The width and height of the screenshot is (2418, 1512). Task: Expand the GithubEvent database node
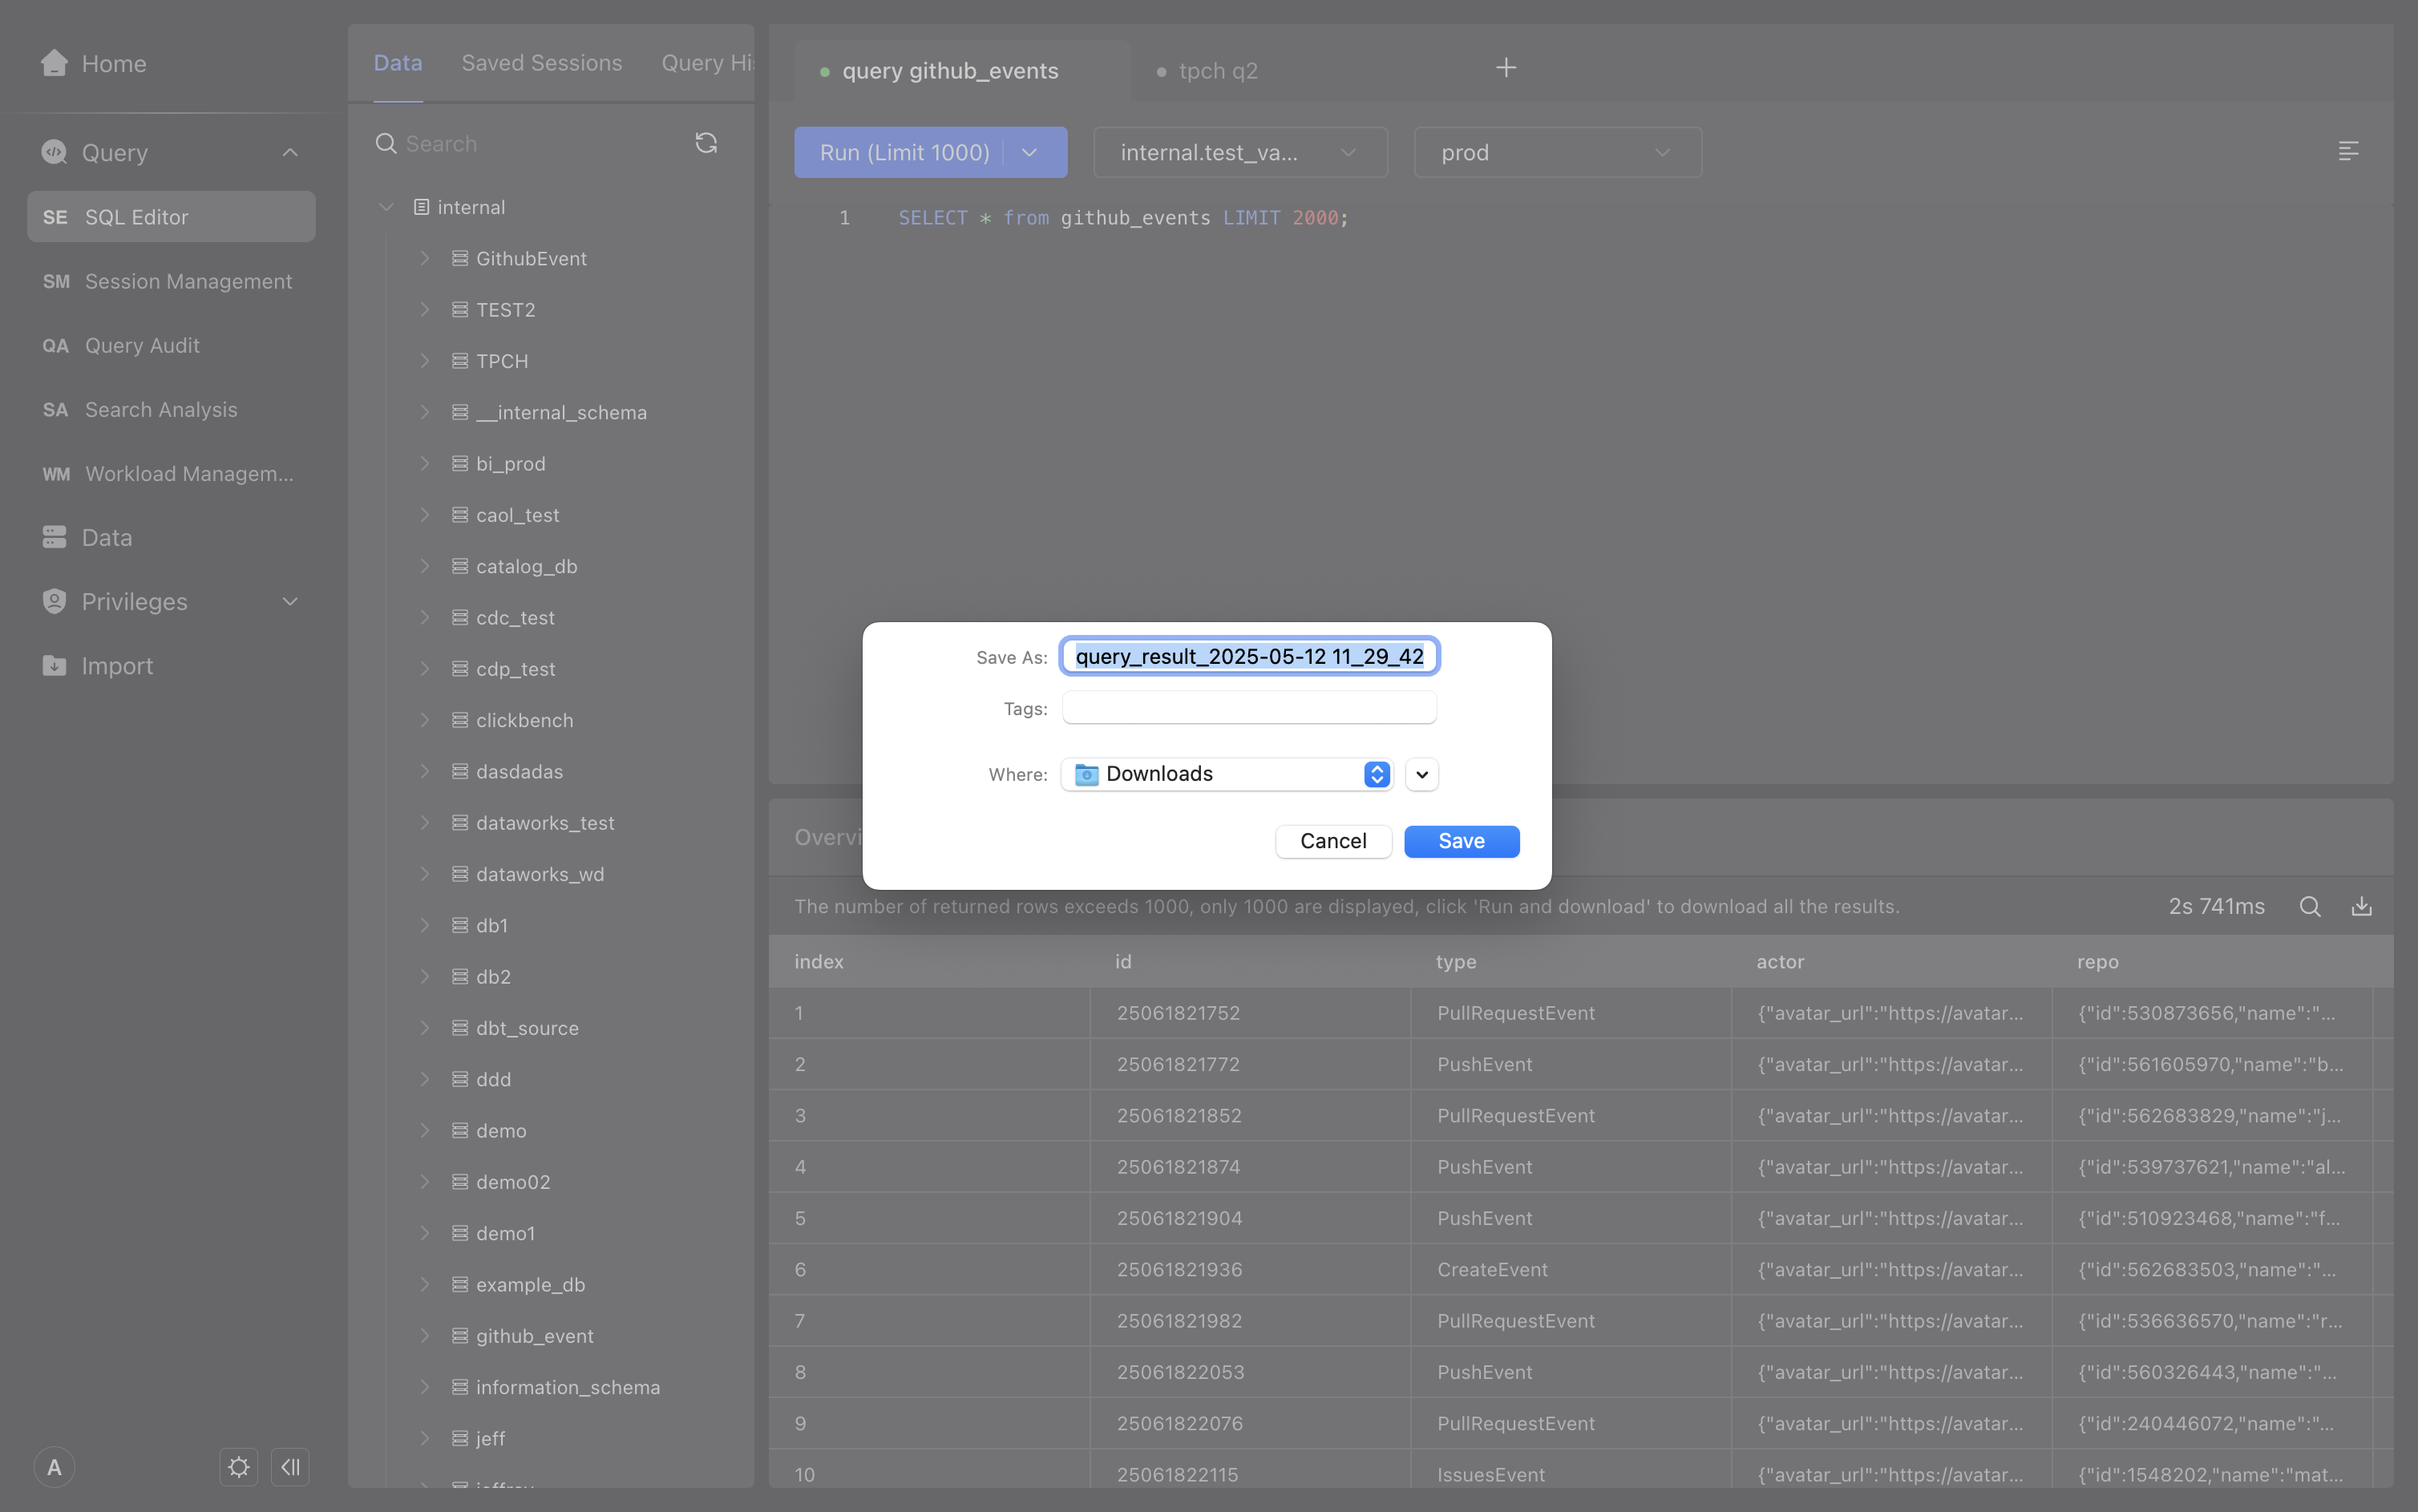coord(424,258)
